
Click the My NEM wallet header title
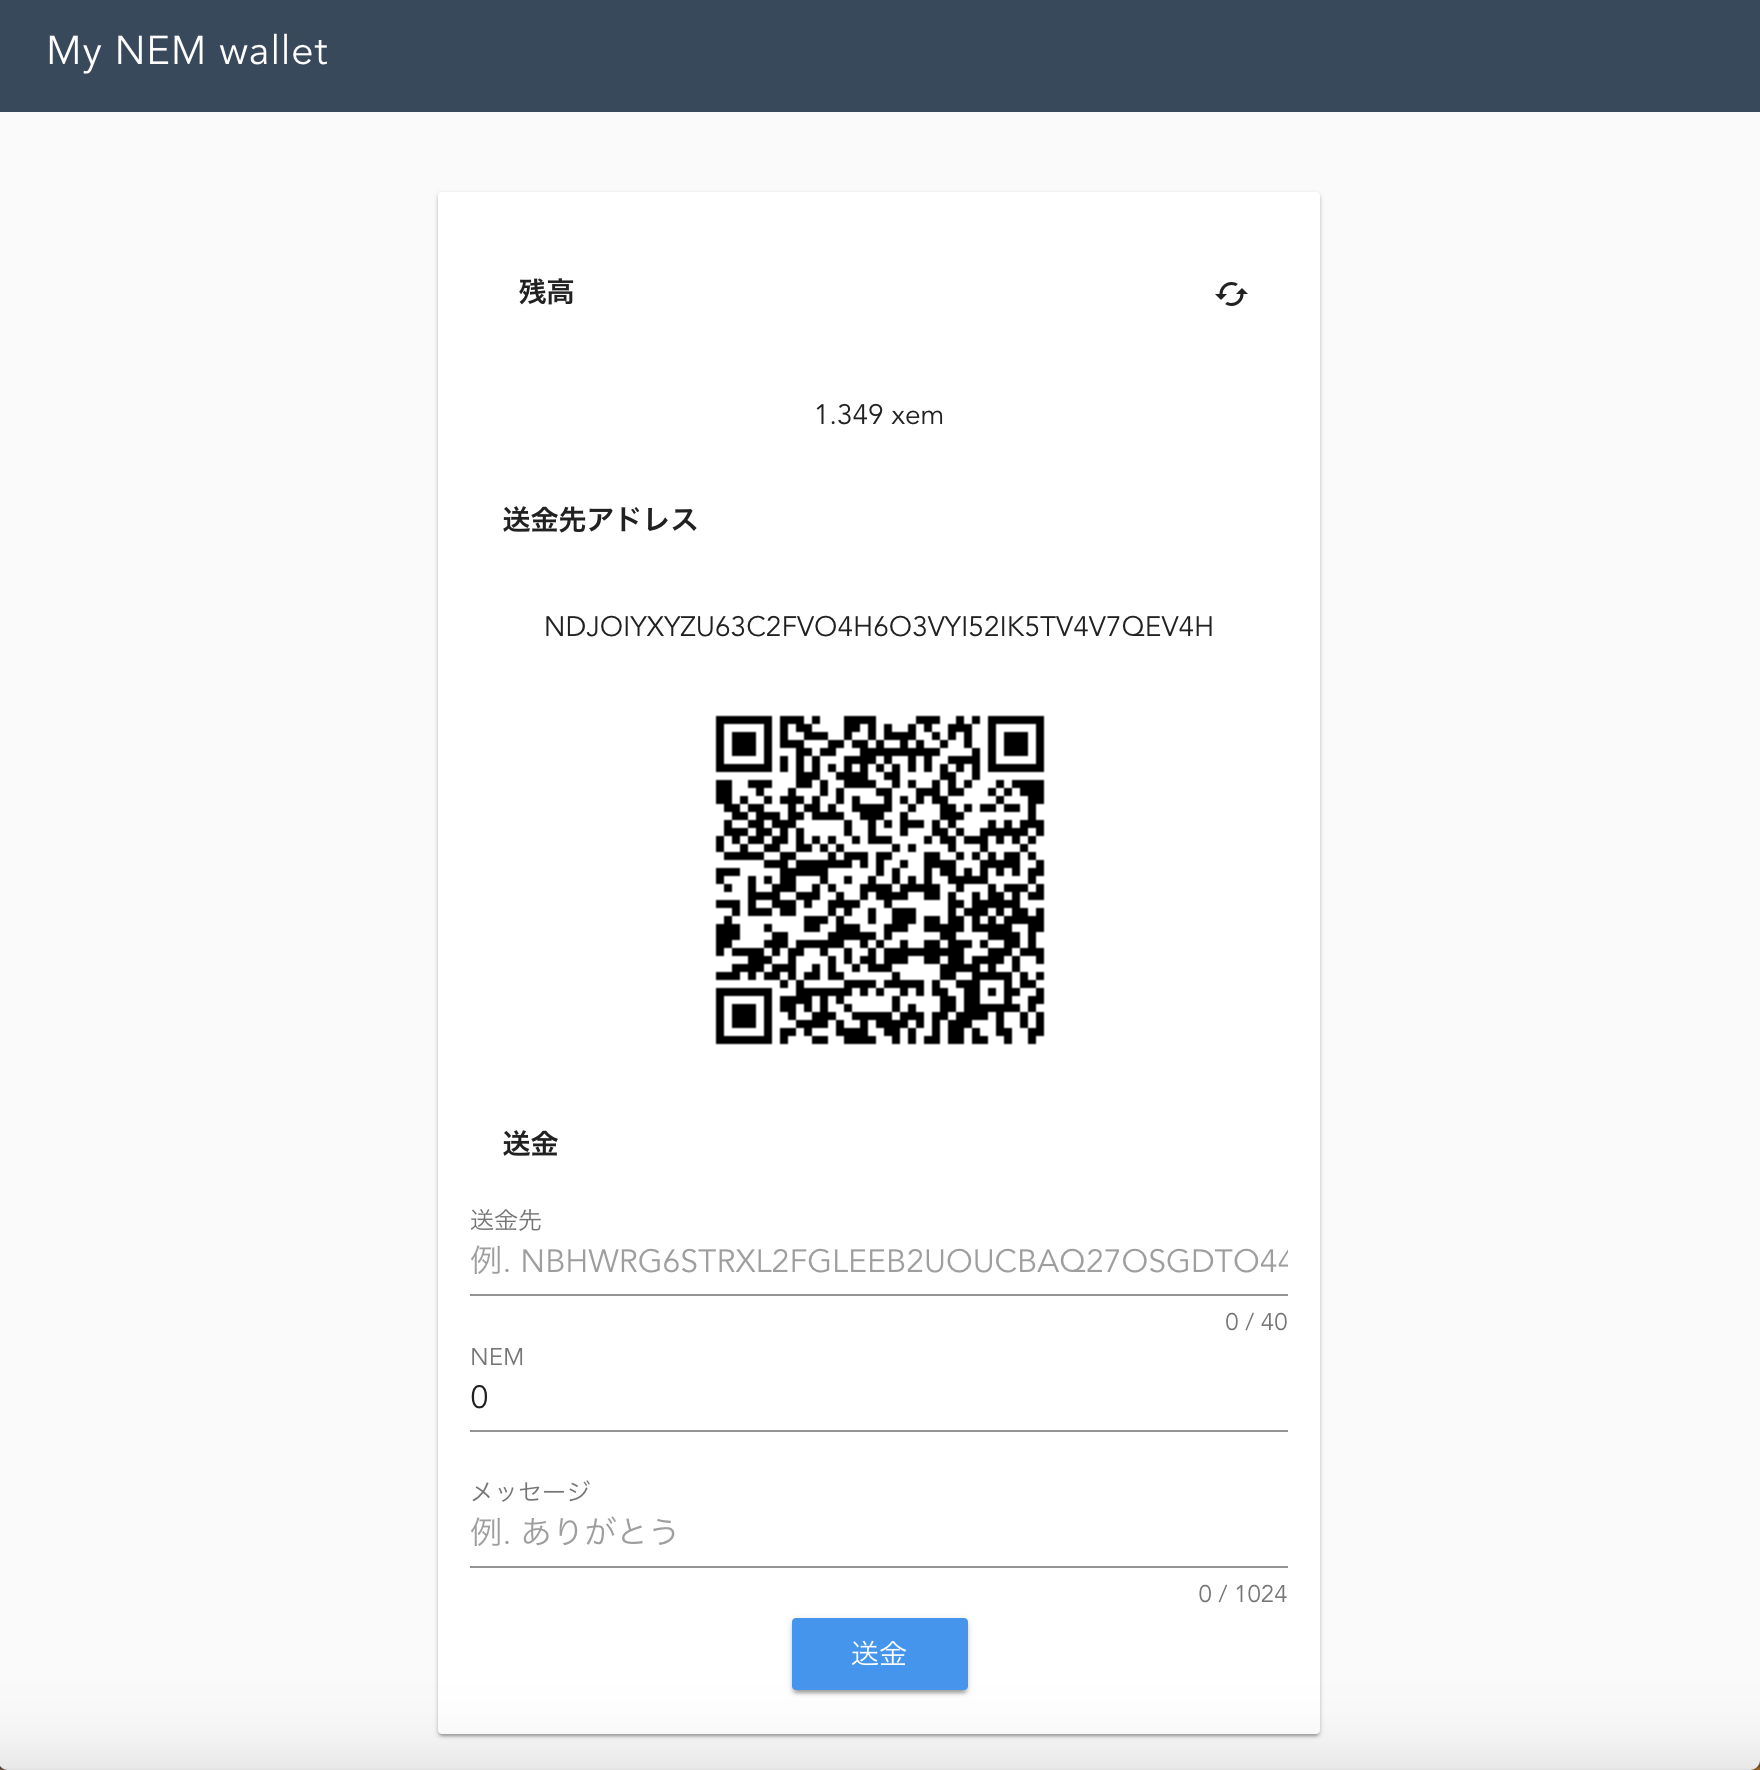click(188, 52)
